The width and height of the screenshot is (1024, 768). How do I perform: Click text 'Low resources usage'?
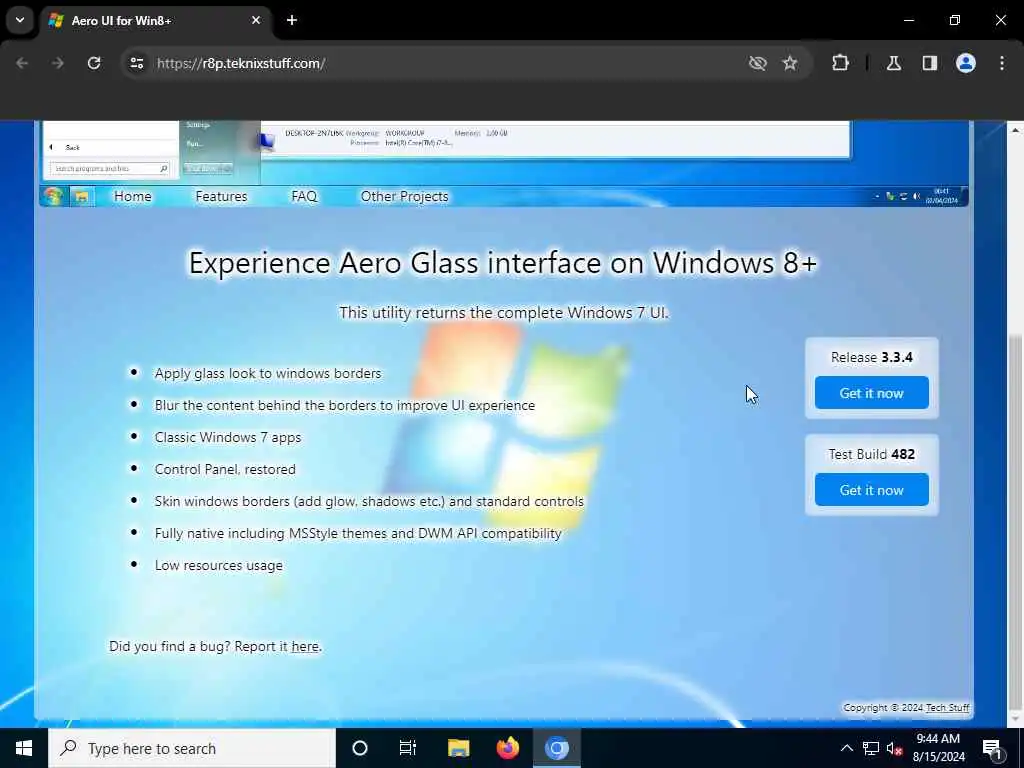[x=219, y=566]
